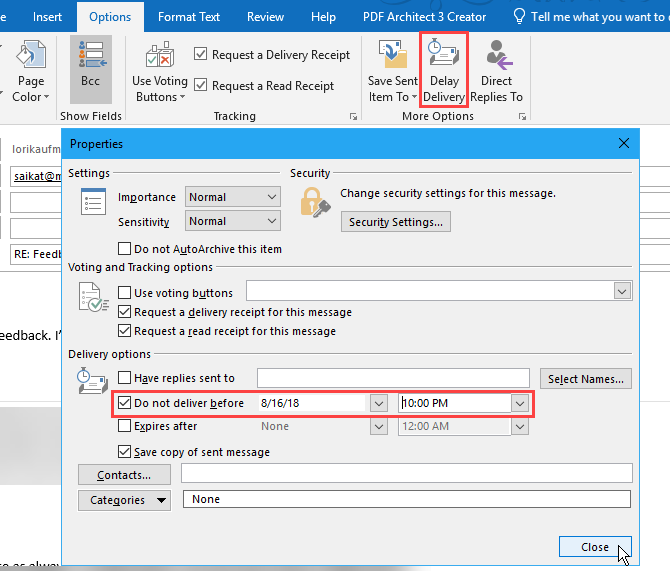The width and height of the screenshot is (670, 571).
Task: Click the Have replies sent to field
Action: (393, 378)
